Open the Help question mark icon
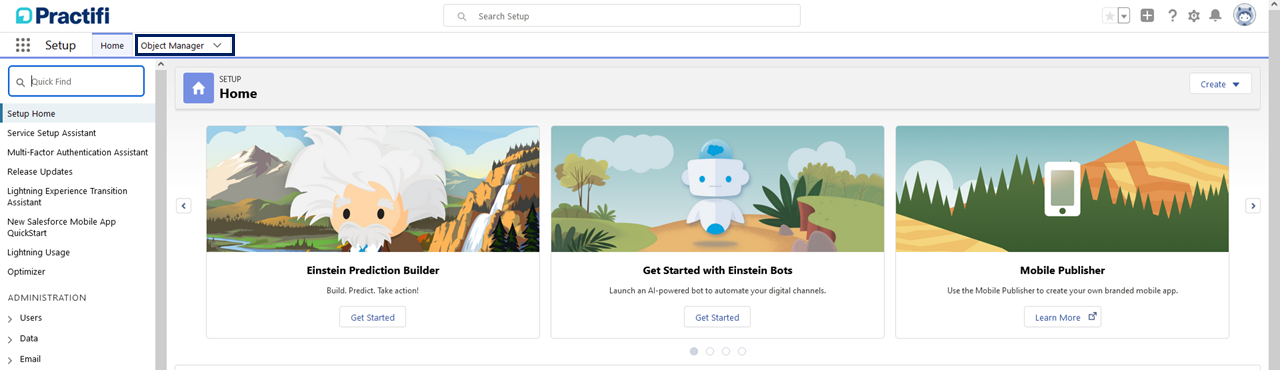1280x370 pixels. tap(1172, 16)
